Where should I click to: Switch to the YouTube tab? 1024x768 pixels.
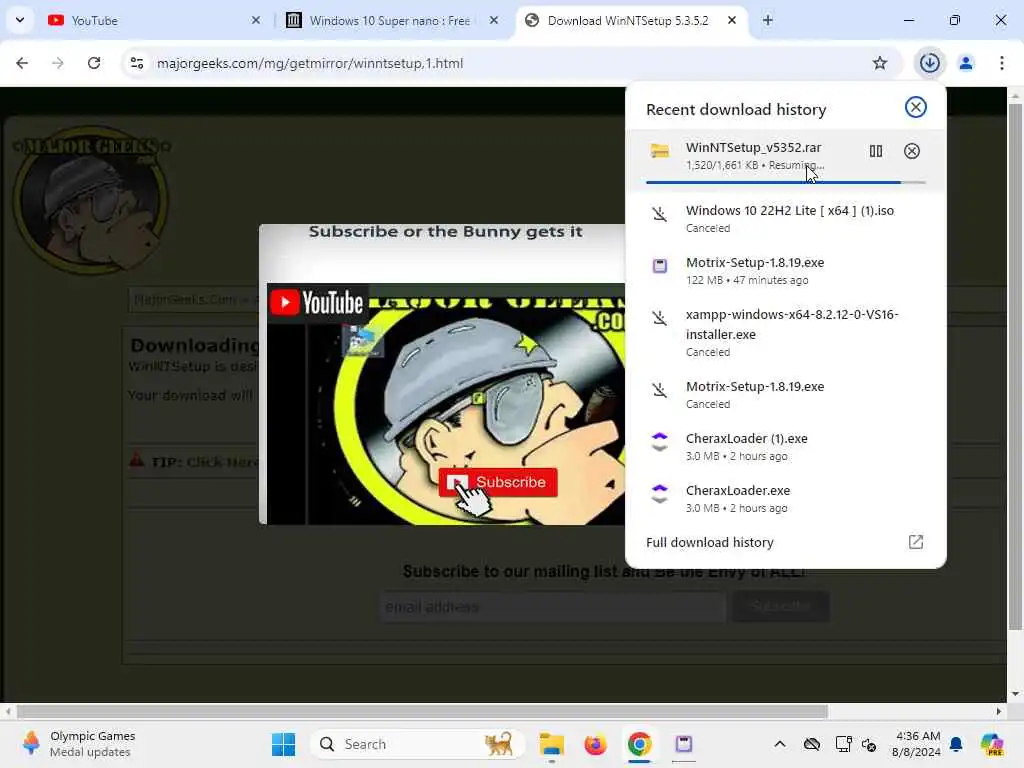(x=153, y=21)
